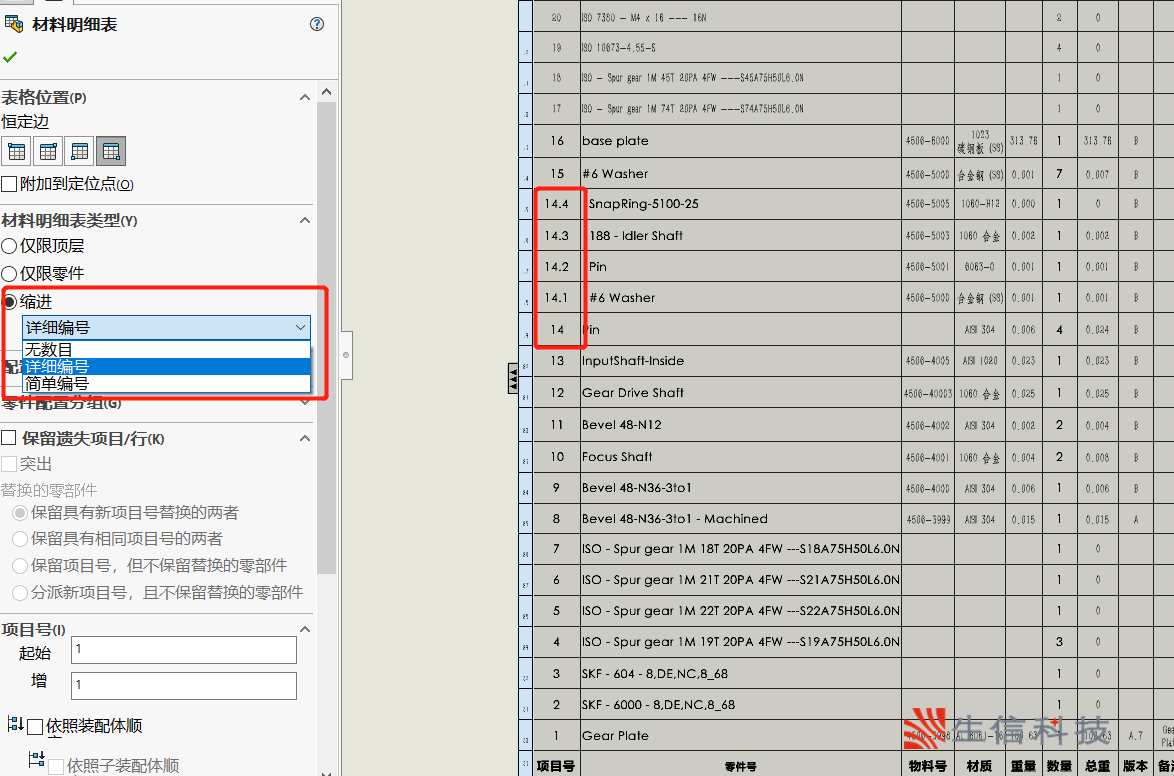The height and width of the screenshot is (776, 1174).
Task: Collapse the 表格位置 section
Action: point(305,98)
